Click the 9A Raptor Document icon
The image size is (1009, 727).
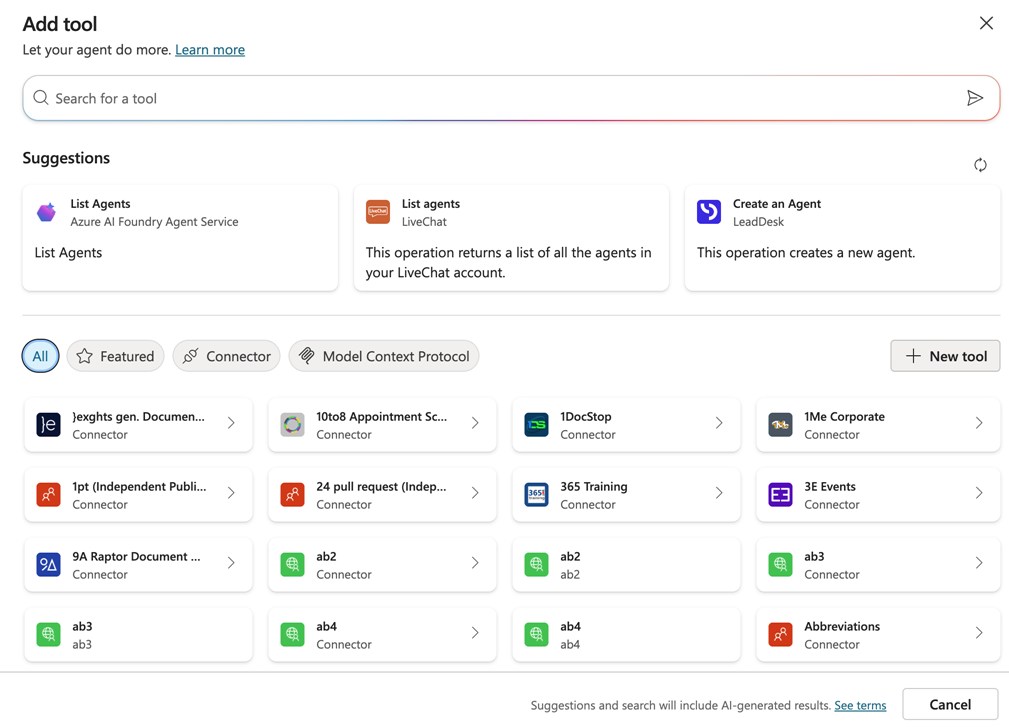[48, 564]
